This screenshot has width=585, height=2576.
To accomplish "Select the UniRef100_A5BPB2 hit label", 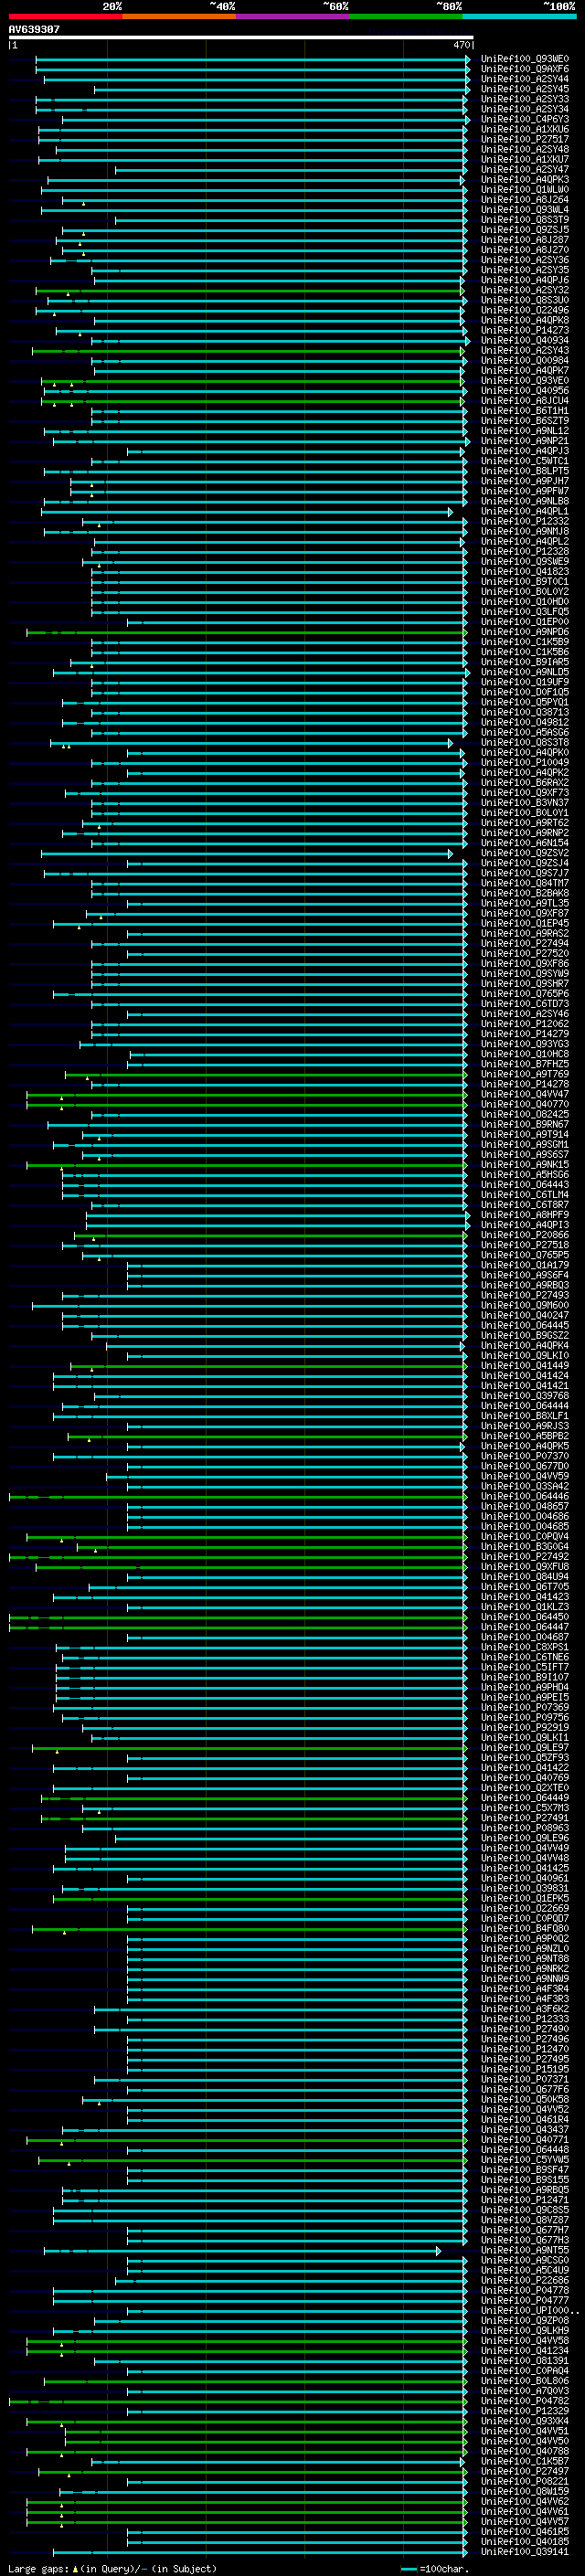I will (525, 1436).
